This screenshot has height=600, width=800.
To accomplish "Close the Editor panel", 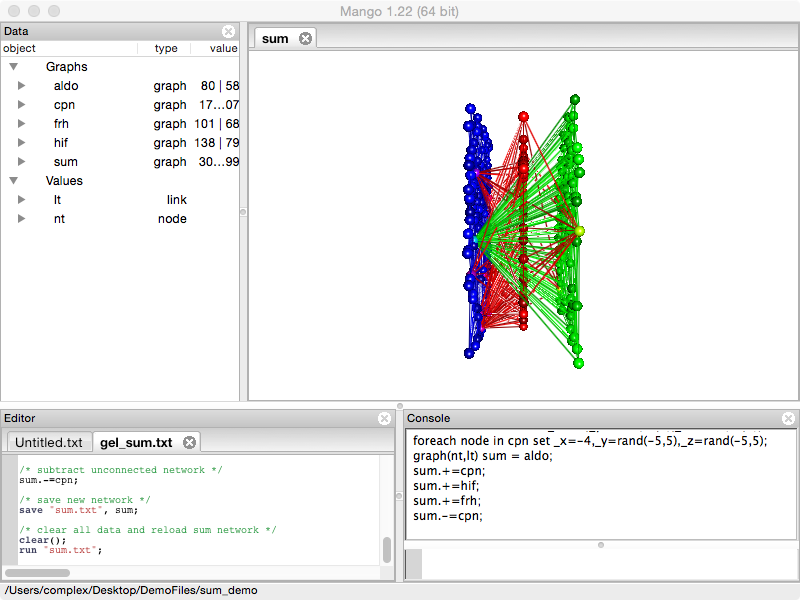I will click(x=385, y=419).
